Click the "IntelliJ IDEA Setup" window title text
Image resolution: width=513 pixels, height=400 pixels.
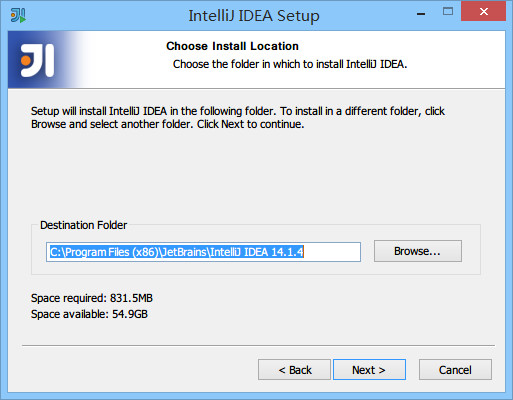(254, 16)
